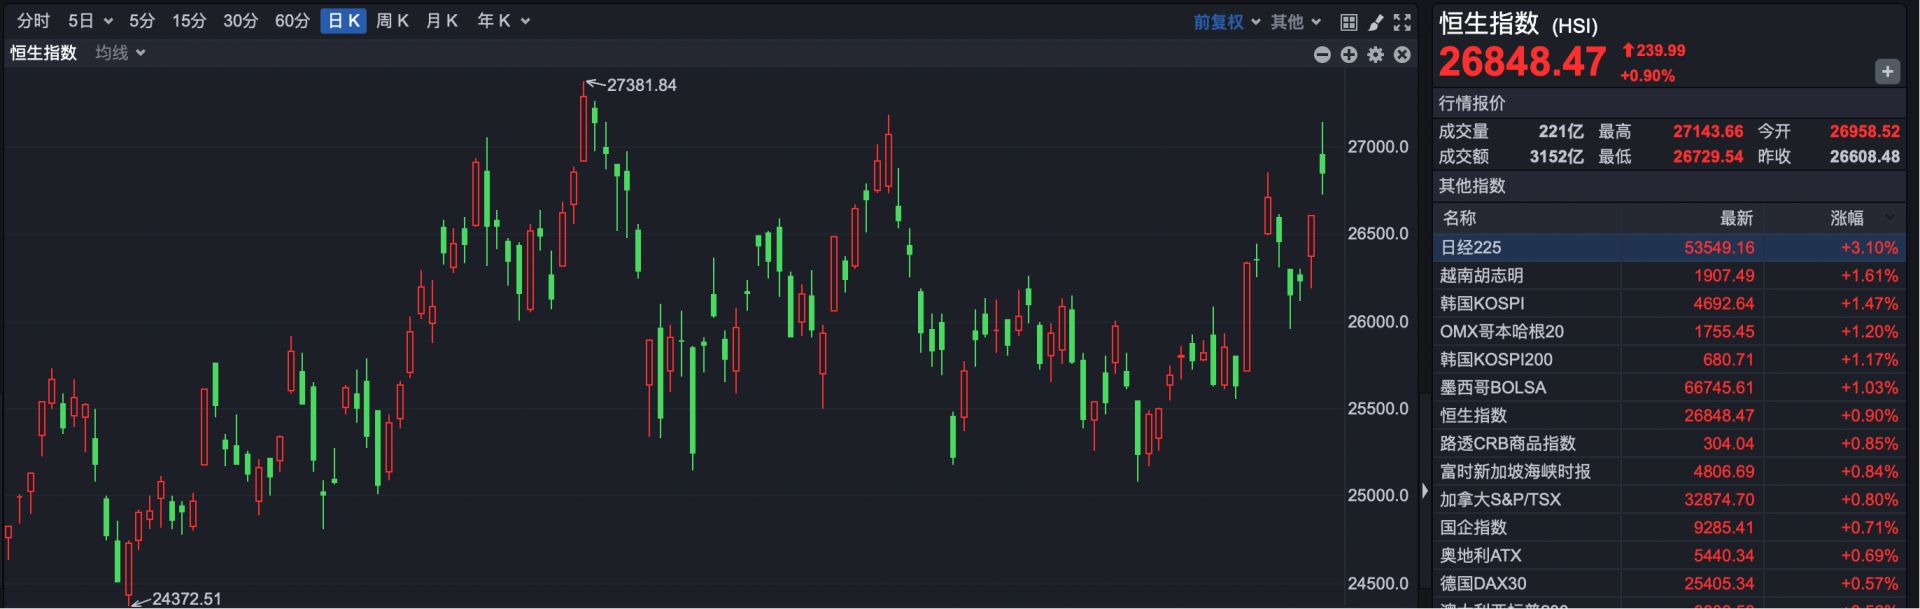Expand the 其他 options dropdown
This screenshot has width=1920, height=609.
1296,22
